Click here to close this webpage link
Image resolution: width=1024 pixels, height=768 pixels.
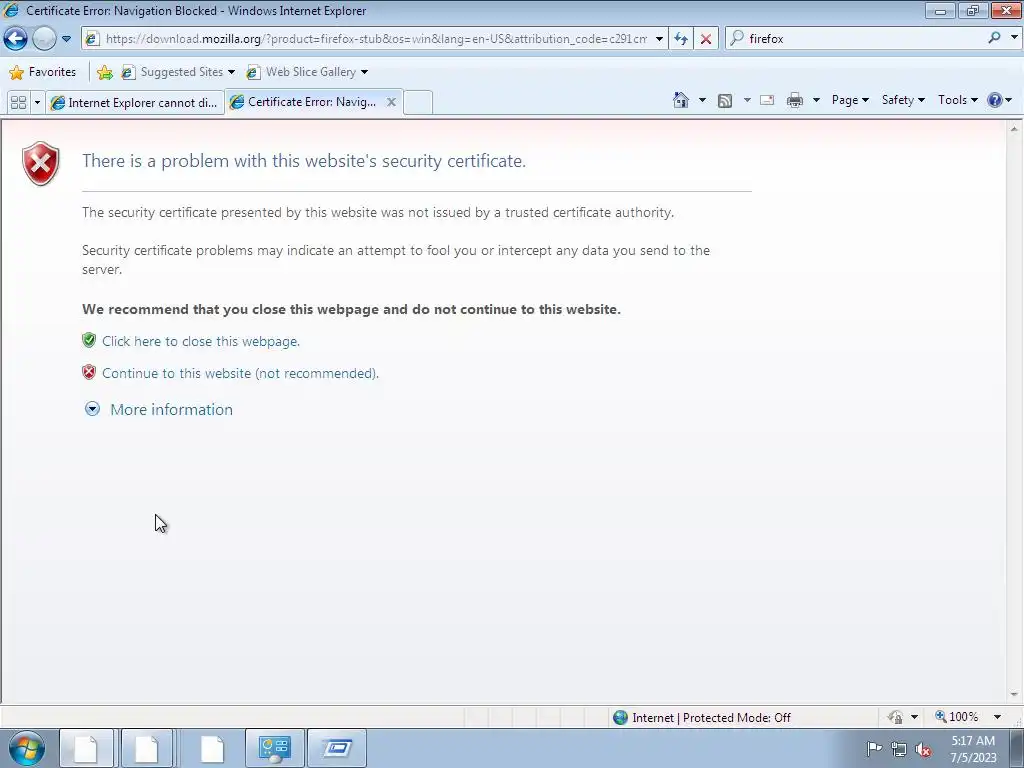(x=201, y=341)
